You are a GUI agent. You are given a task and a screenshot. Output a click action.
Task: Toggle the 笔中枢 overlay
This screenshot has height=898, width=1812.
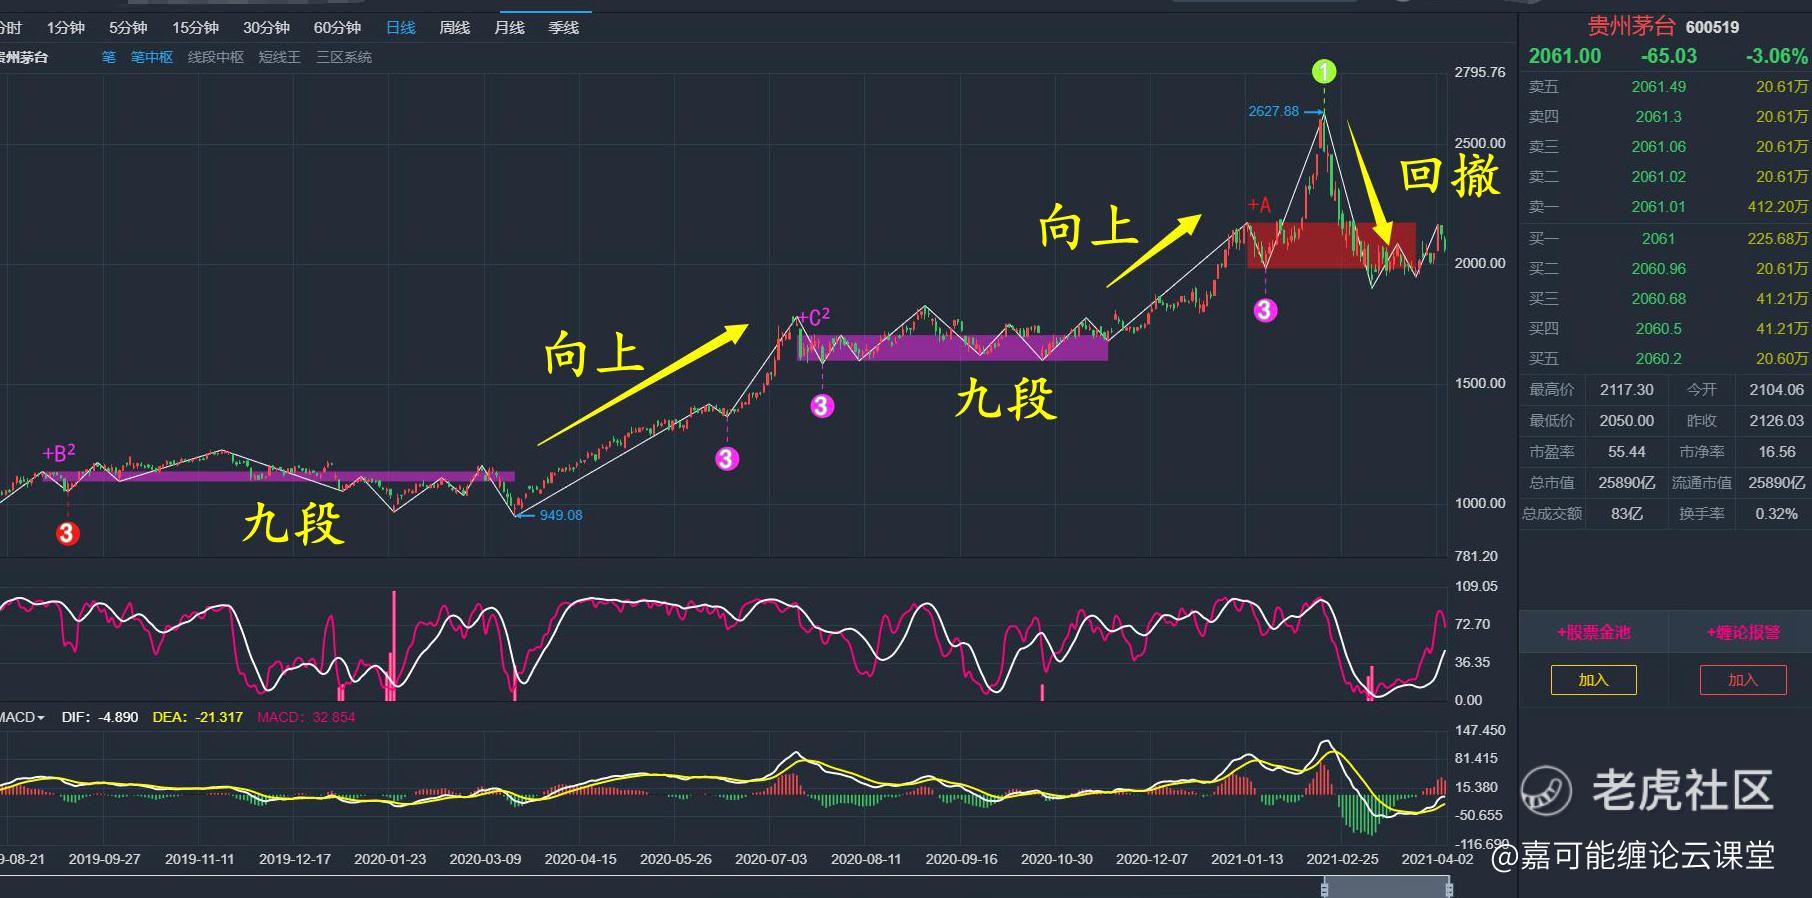152,57
